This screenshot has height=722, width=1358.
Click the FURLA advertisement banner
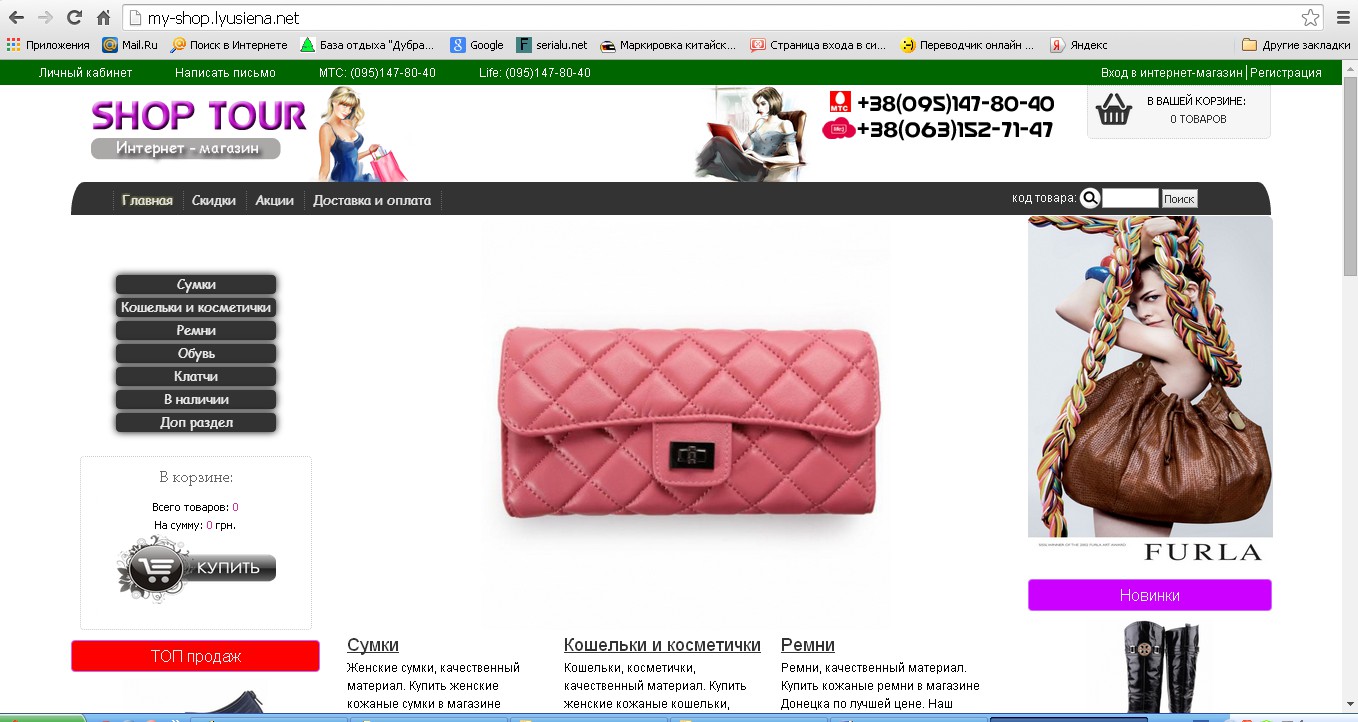[1150, 390]
